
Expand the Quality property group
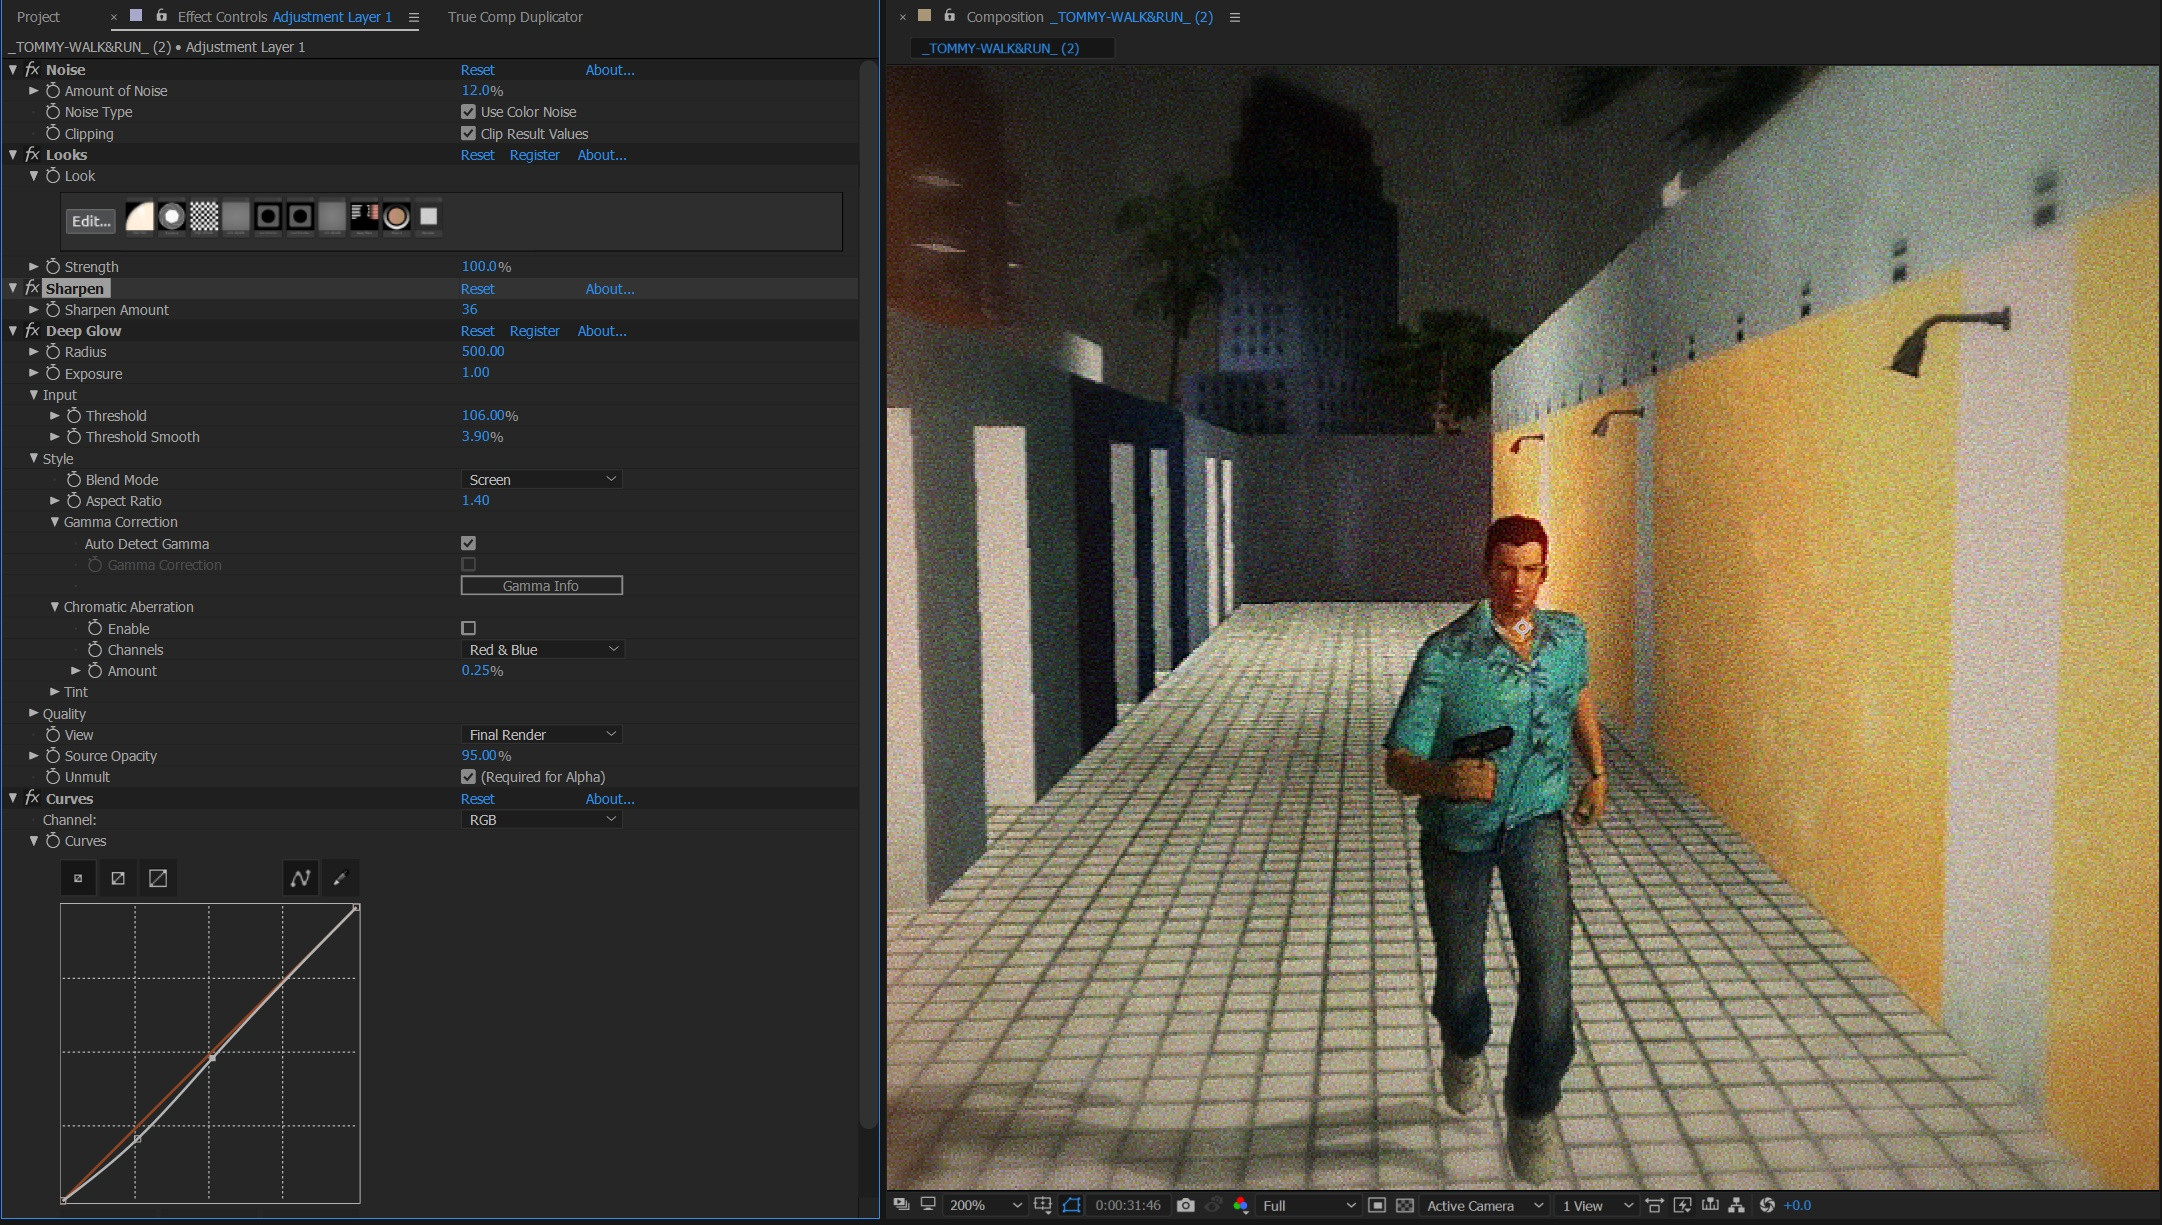click(34, 714)
